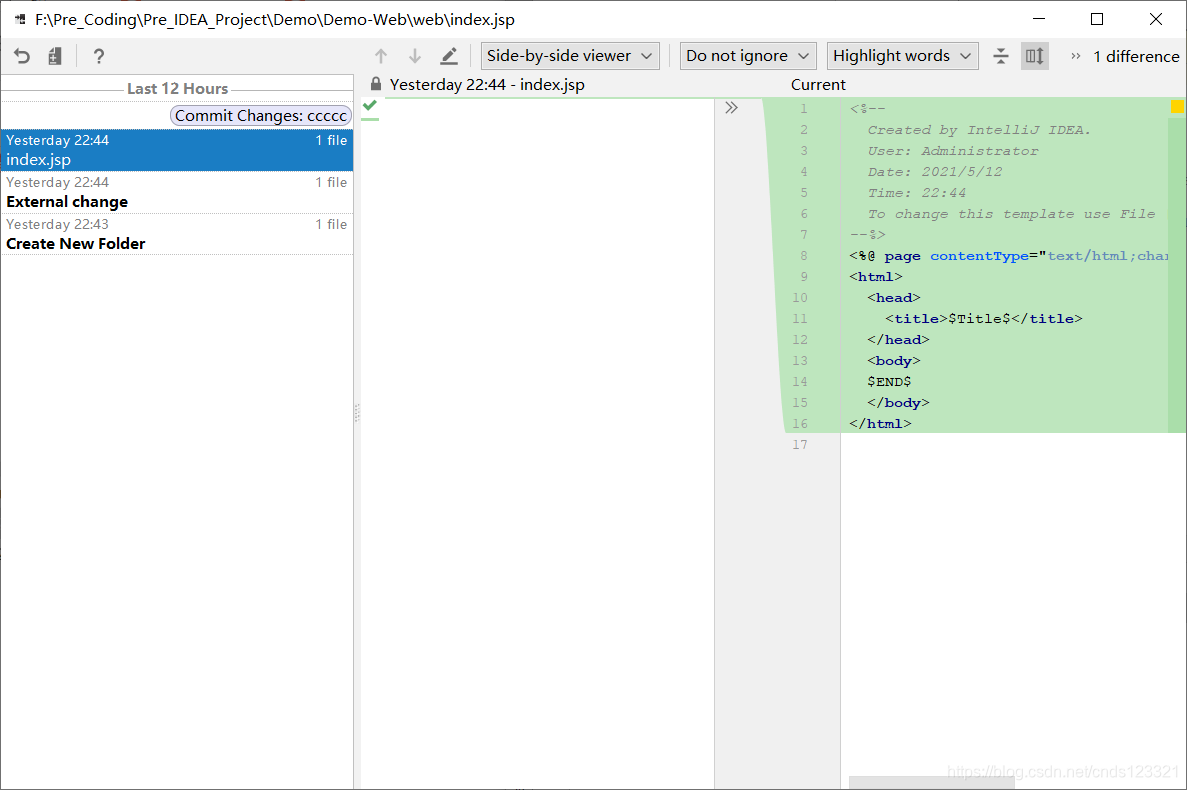
Task: Click the Create Patch icon
Action: [55, 56]
